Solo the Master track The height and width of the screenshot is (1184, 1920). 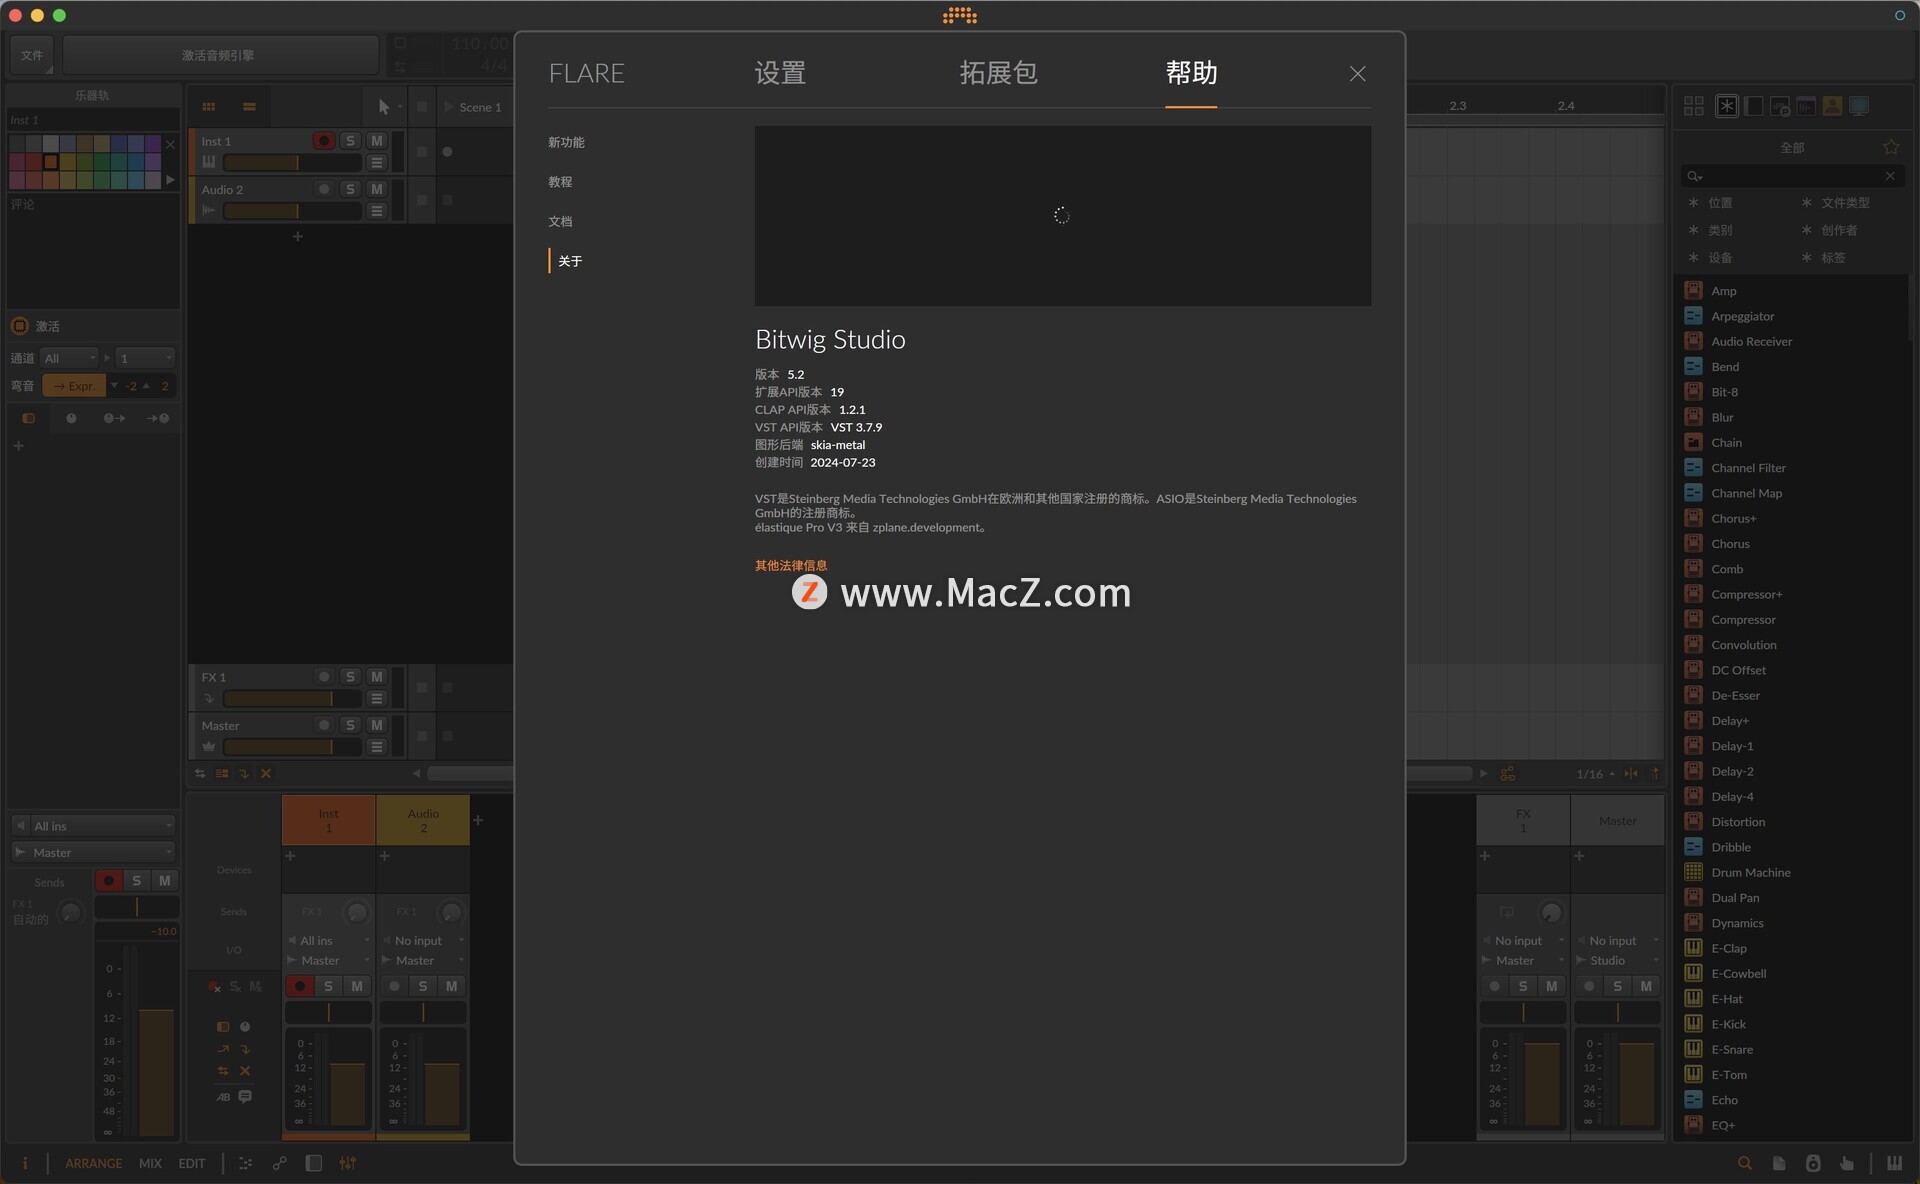[x=350, y=725]
